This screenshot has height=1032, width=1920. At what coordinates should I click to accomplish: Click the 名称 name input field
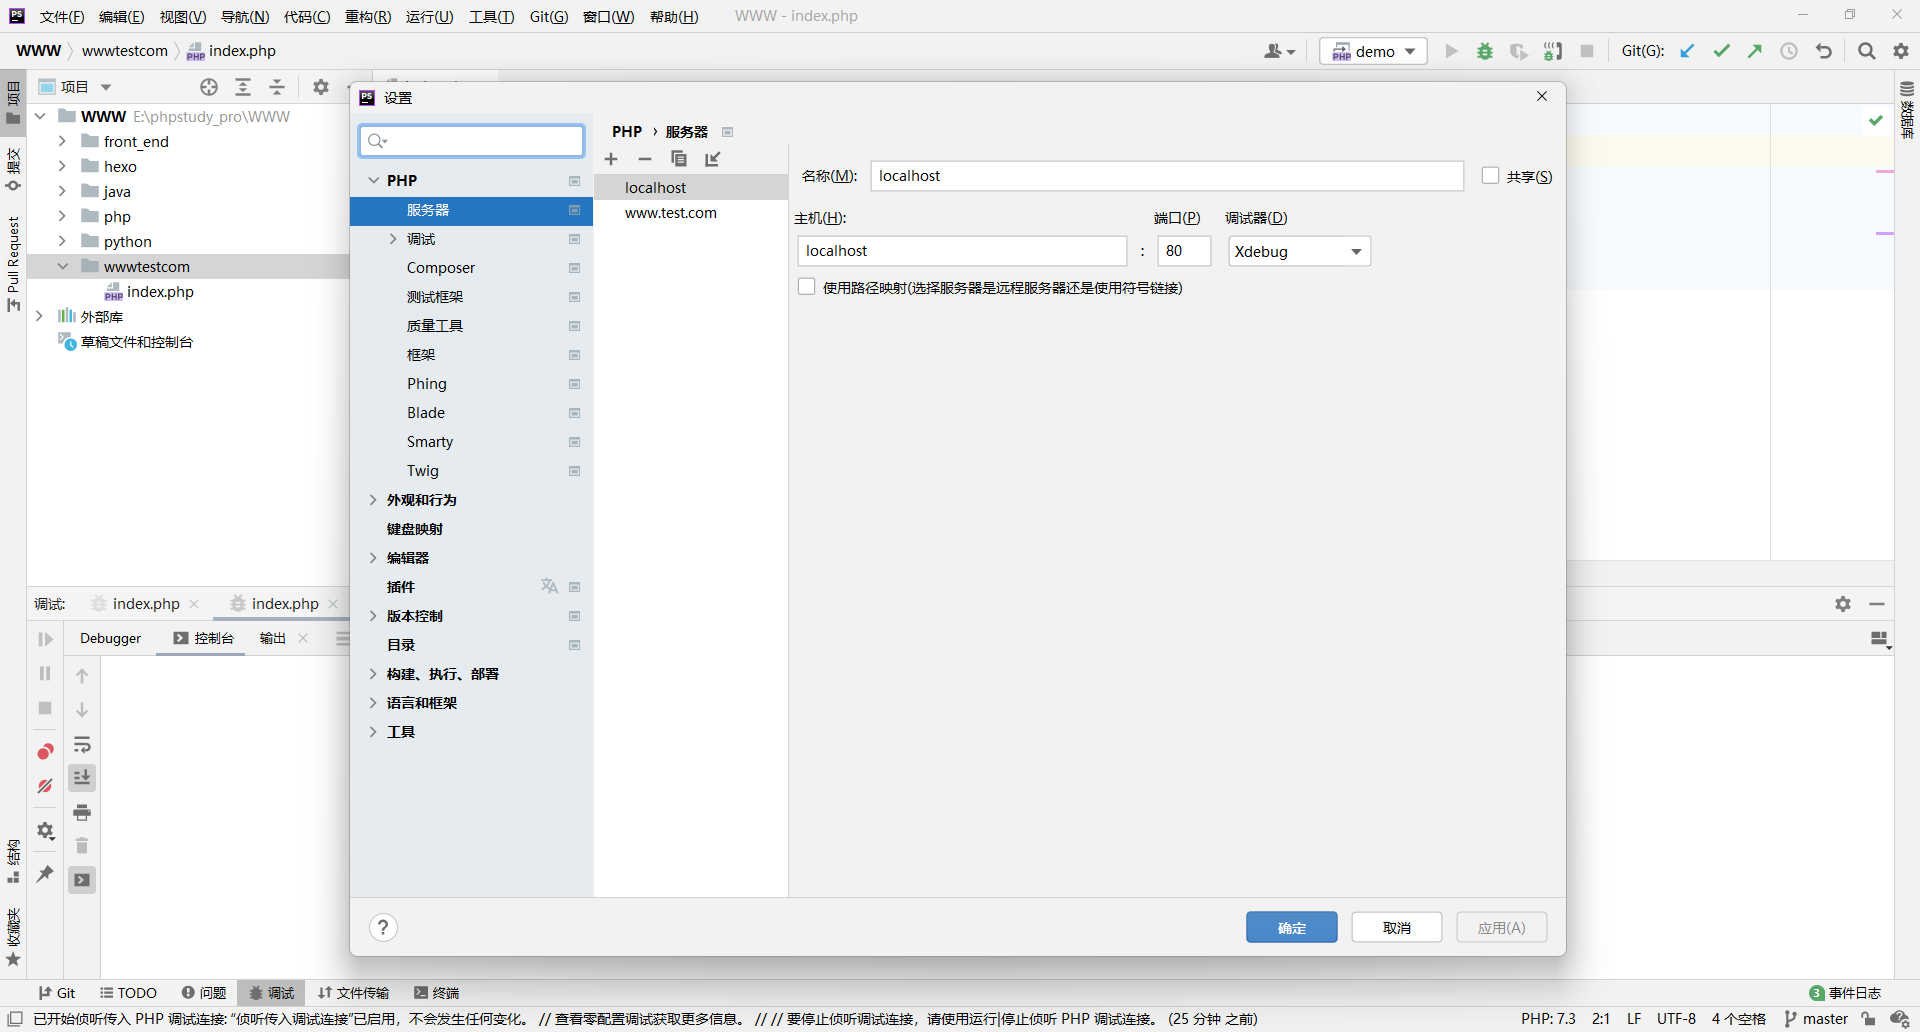(1167, 176)
